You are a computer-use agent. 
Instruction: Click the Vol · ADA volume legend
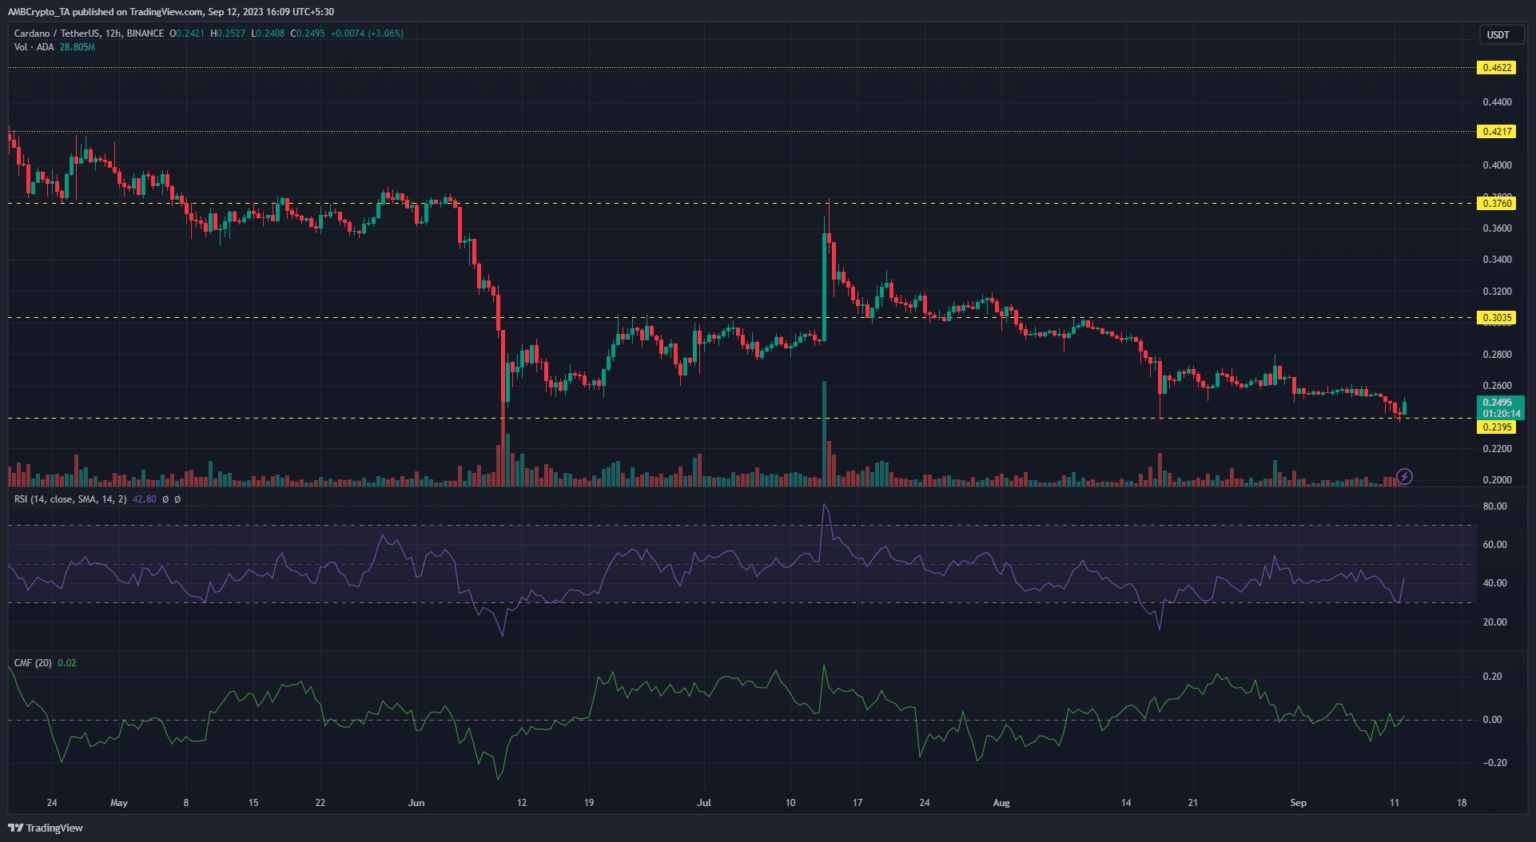pos(34,47)
